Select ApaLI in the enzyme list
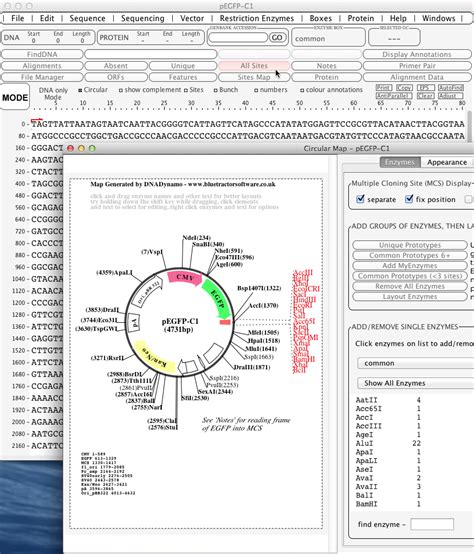Viewport: 474px width, 554px height. tap(388, 460)
